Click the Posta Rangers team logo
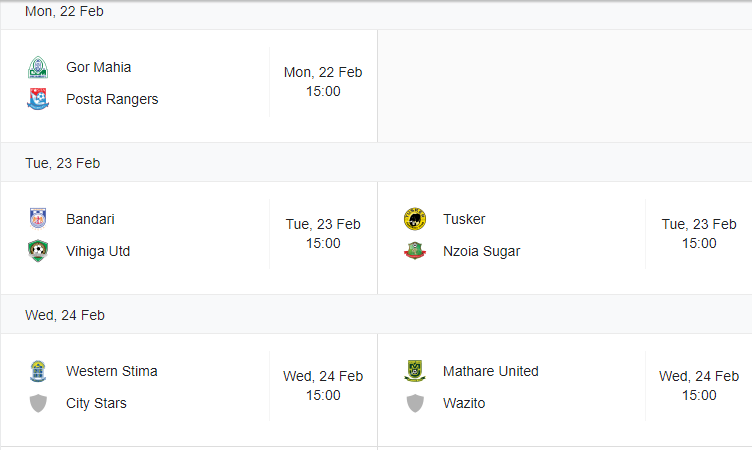The height and width of the screenshot is (450, 752). click(38, 99)
